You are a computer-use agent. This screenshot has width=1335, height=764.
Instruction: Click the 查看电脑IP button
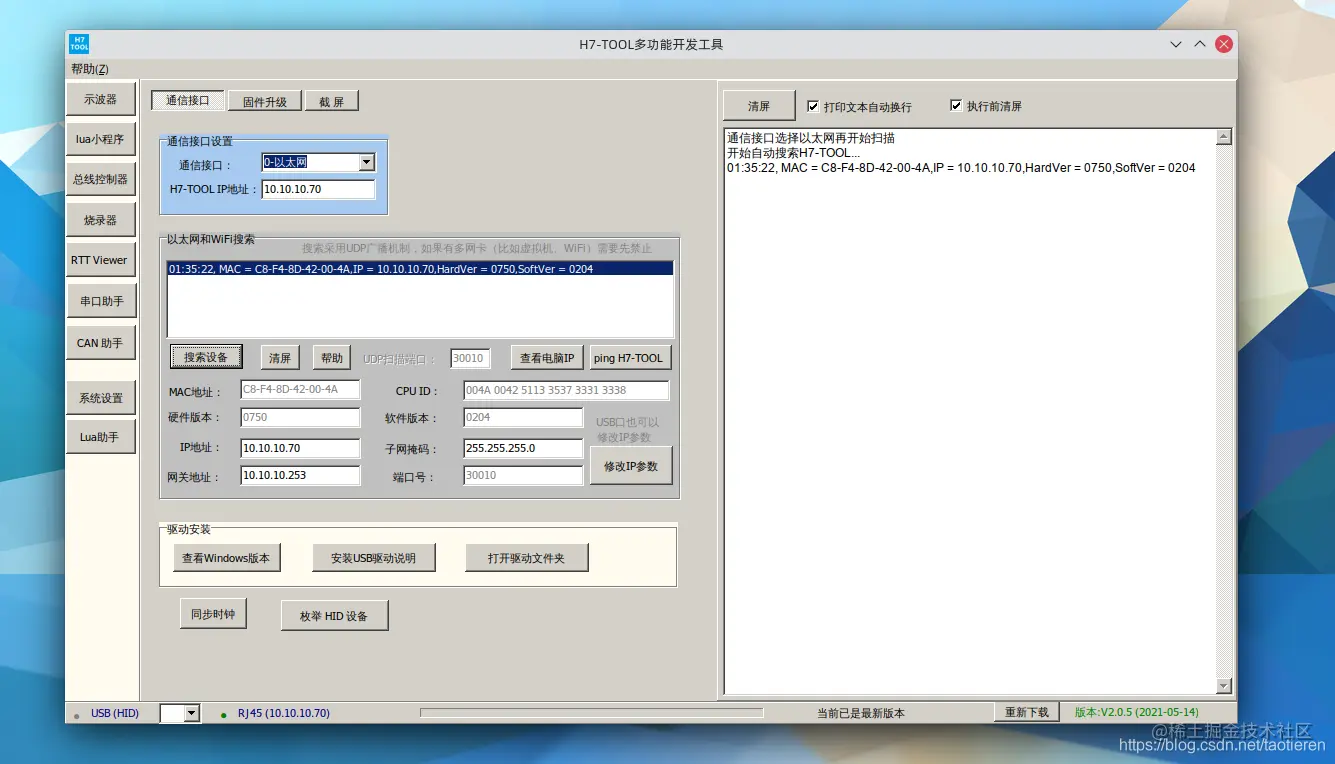pos(548,358)
